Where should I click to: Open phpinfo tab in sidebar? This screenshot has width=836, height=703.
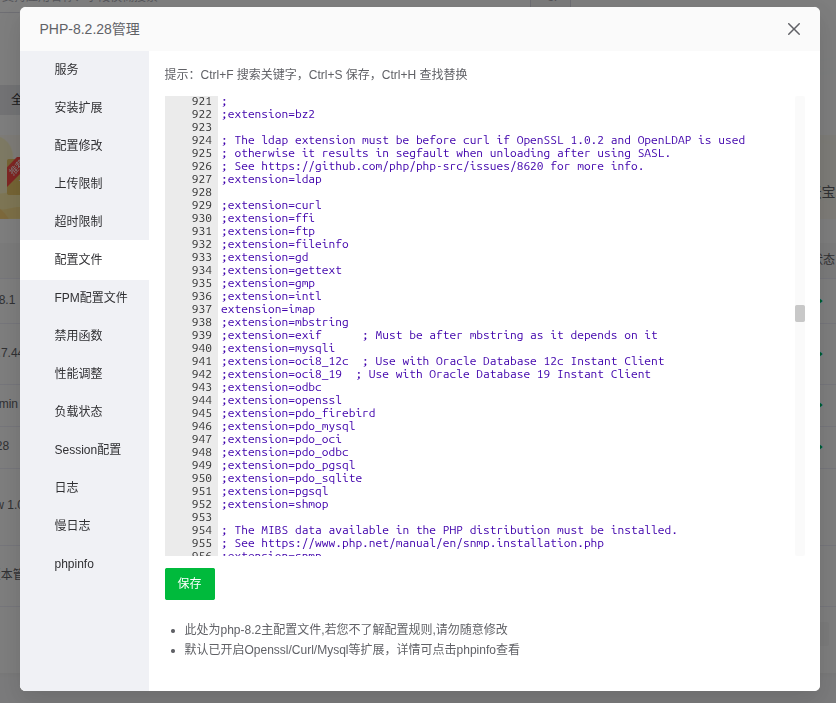(74, 563)
